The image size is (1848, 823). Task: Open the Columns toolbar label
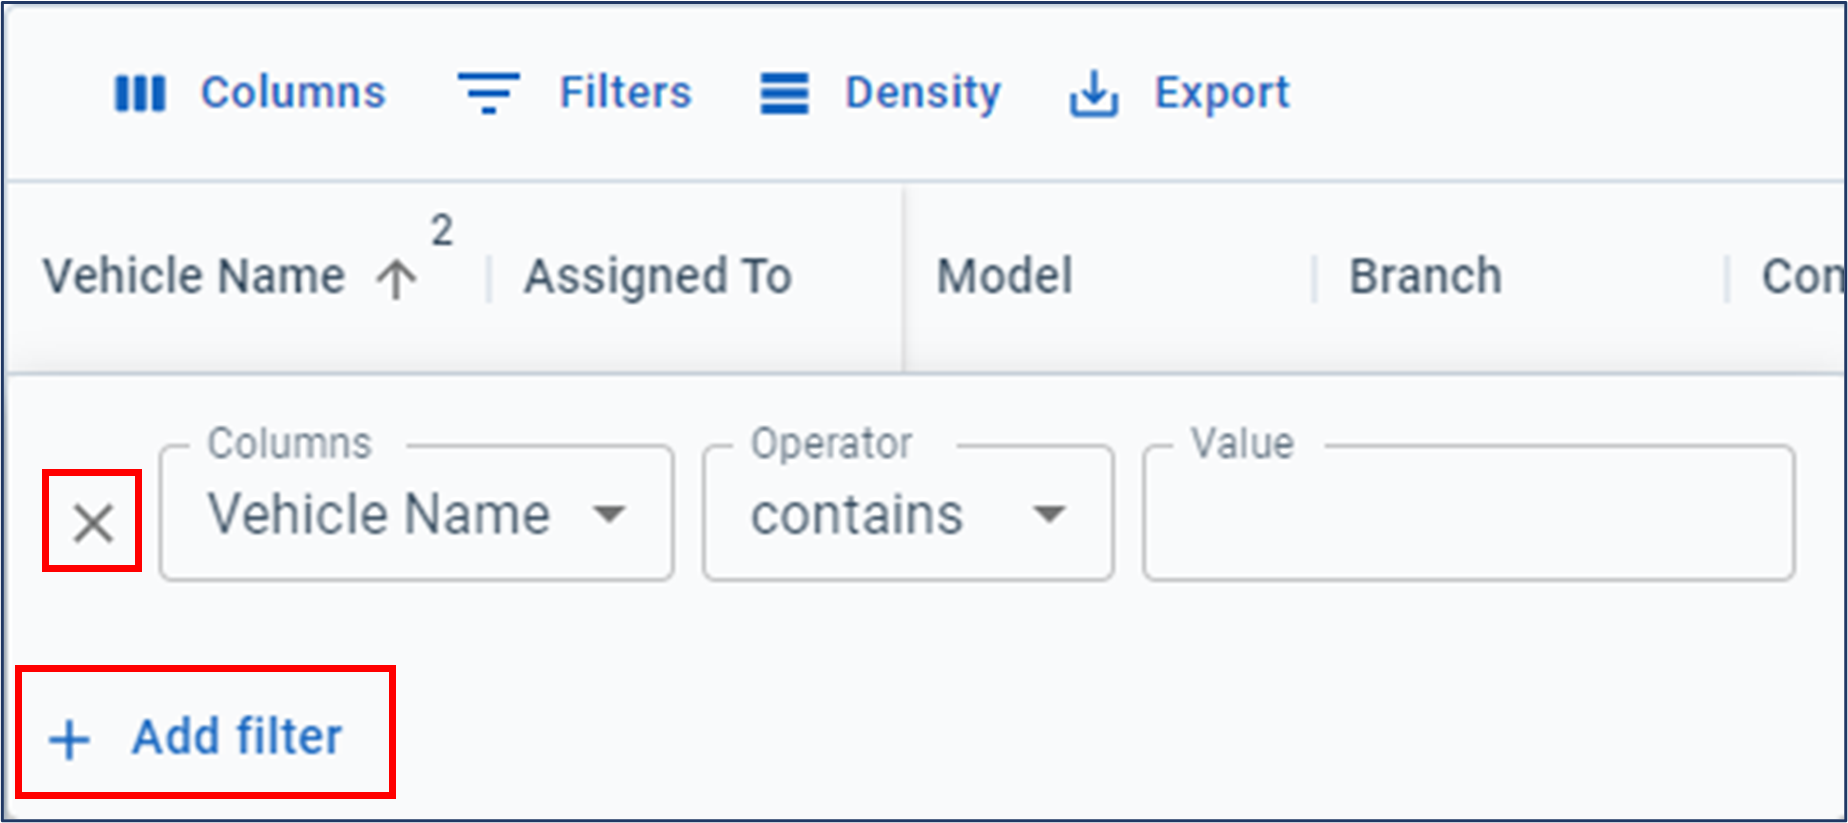(293, 93)
